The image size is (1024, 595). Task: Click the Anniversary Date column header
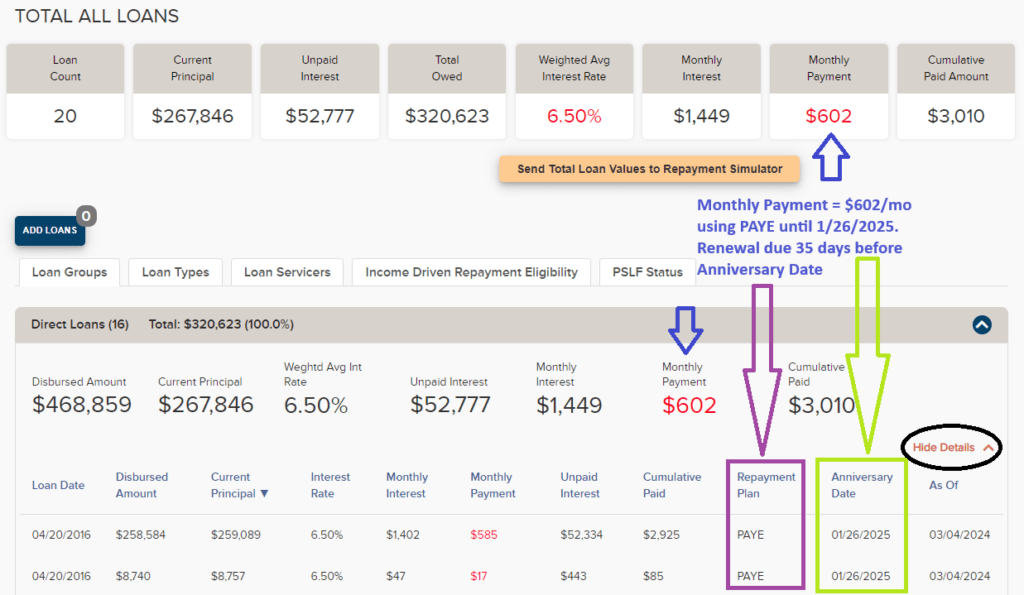(861, 485)
